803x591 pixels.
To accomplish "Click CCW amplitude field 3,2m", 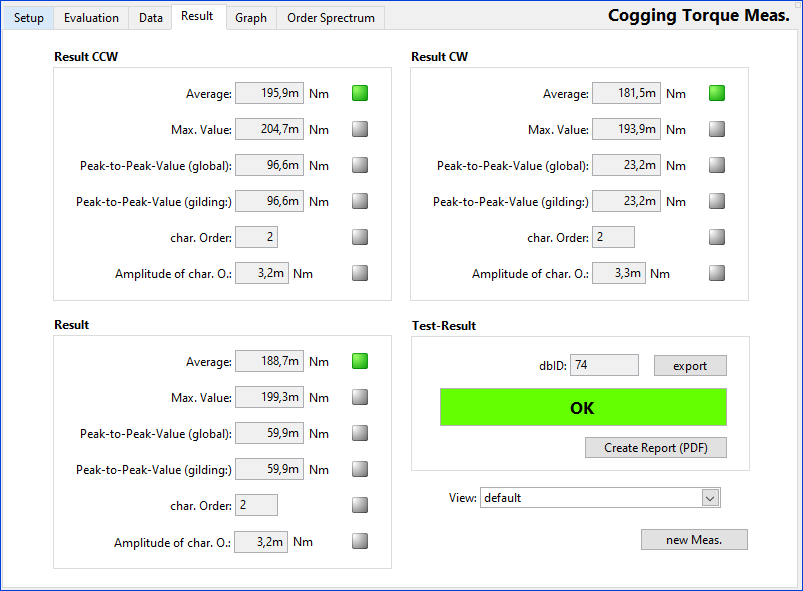I will 262,273.
